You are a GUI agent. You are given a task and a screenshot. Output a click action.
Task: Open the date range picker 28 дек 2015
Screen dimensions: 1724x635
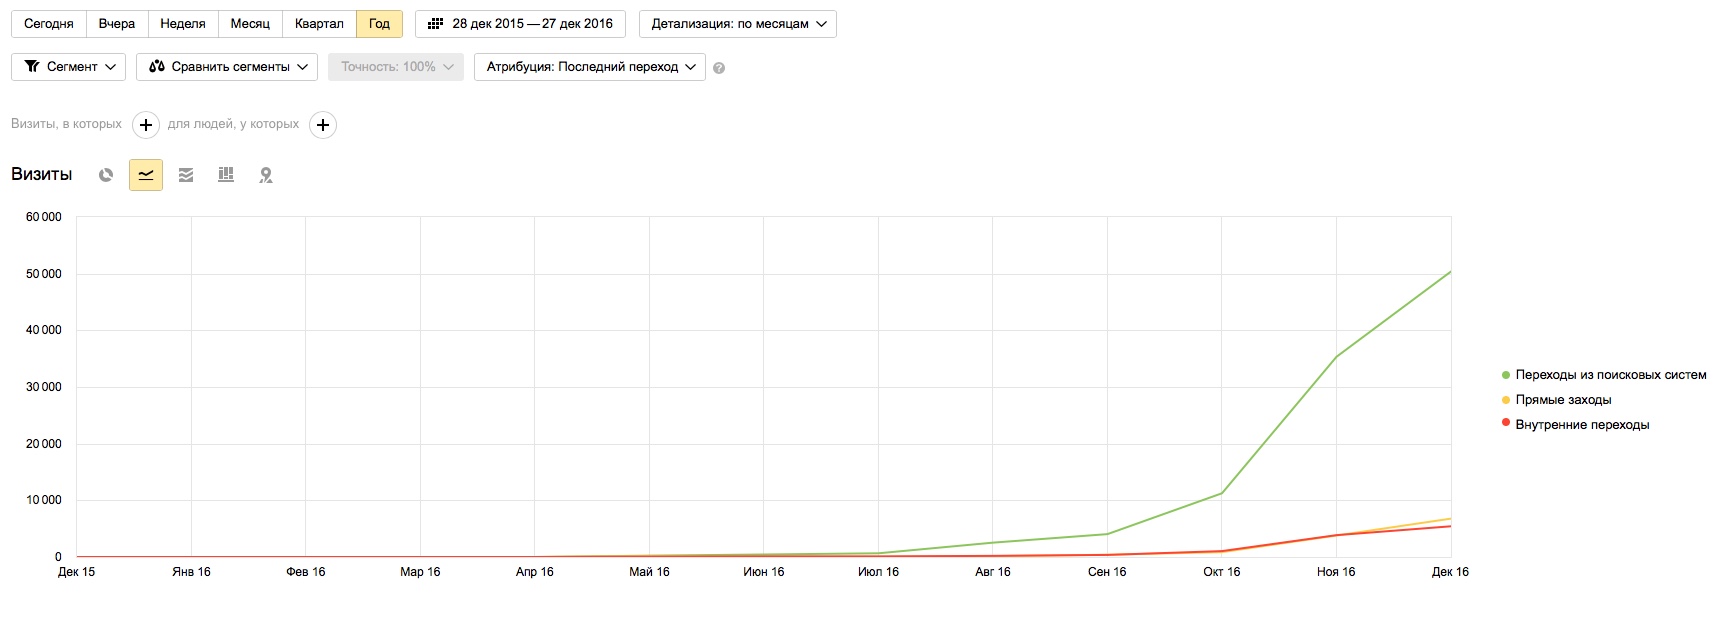tap(520, 24)
